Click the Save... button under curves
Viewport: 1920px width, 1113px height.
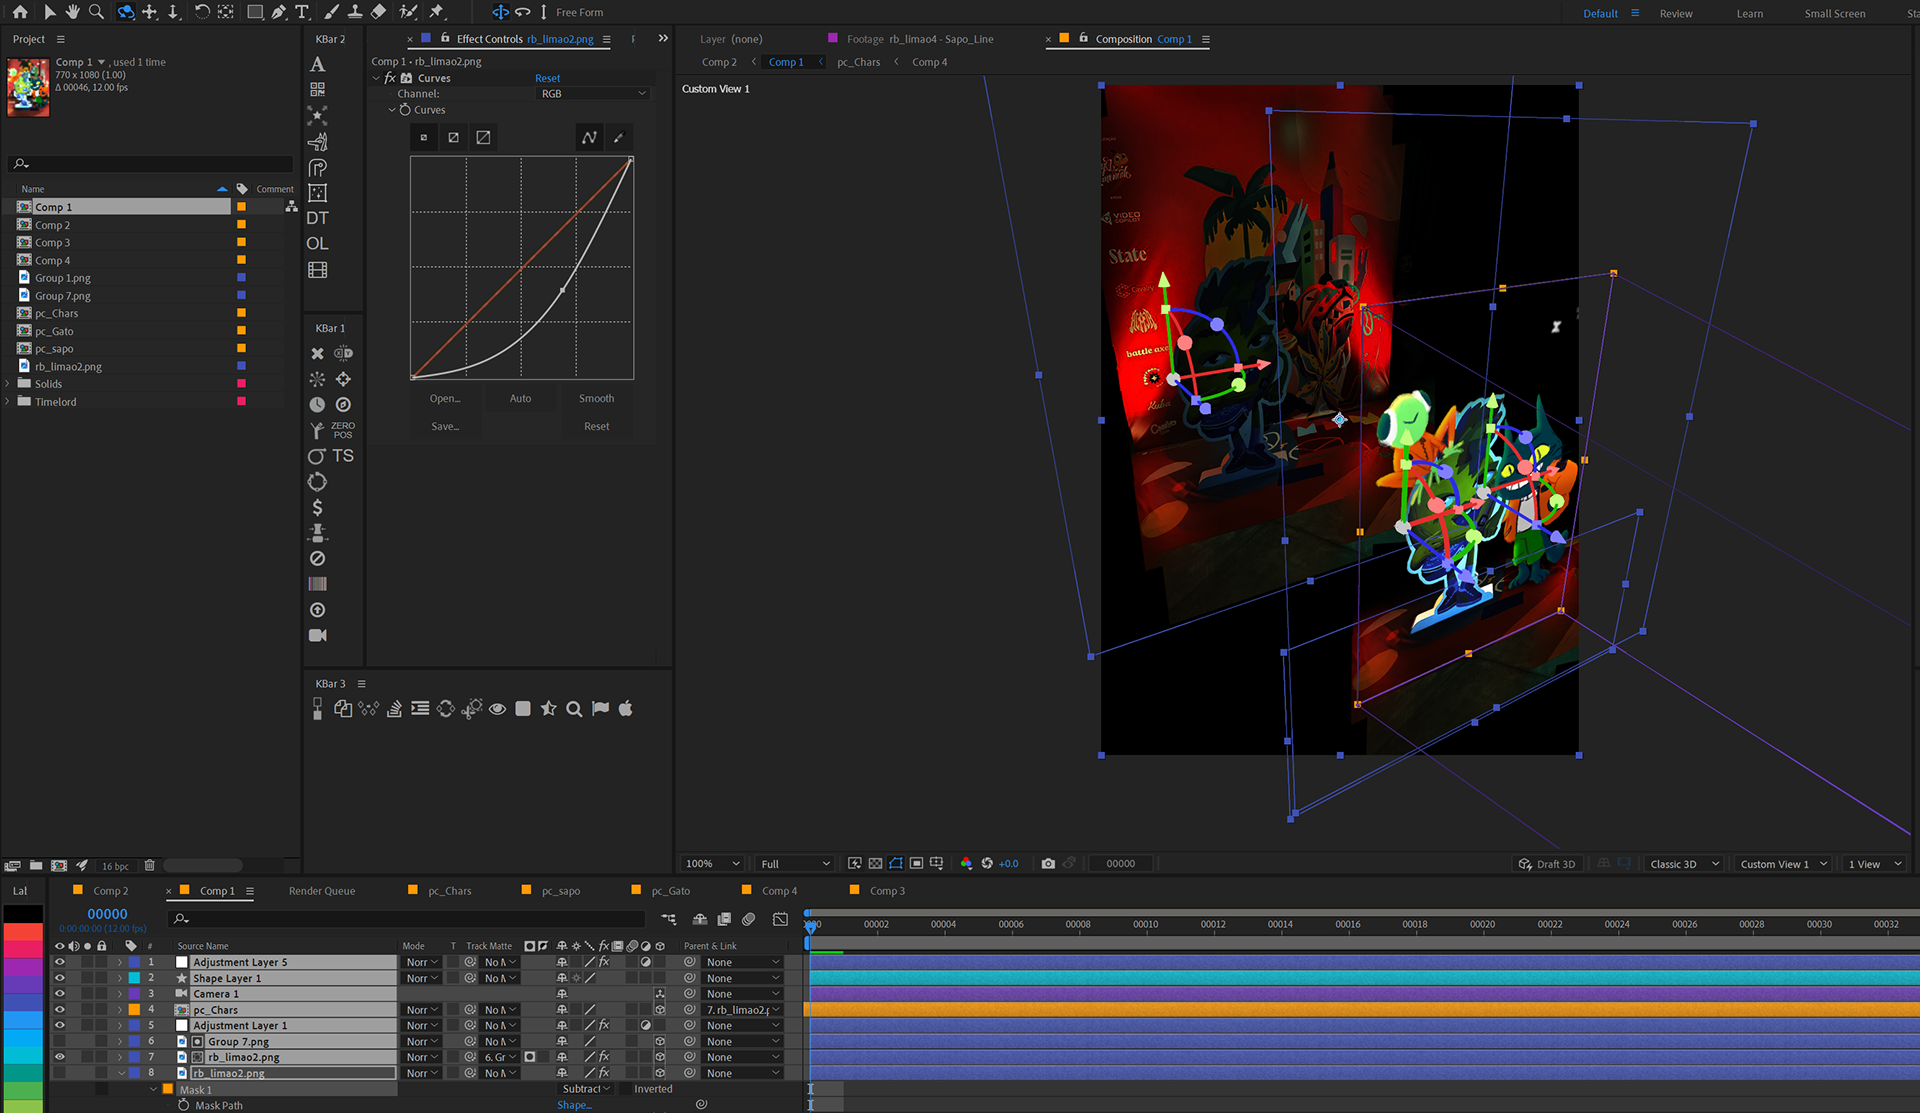(x=445, y=426)
